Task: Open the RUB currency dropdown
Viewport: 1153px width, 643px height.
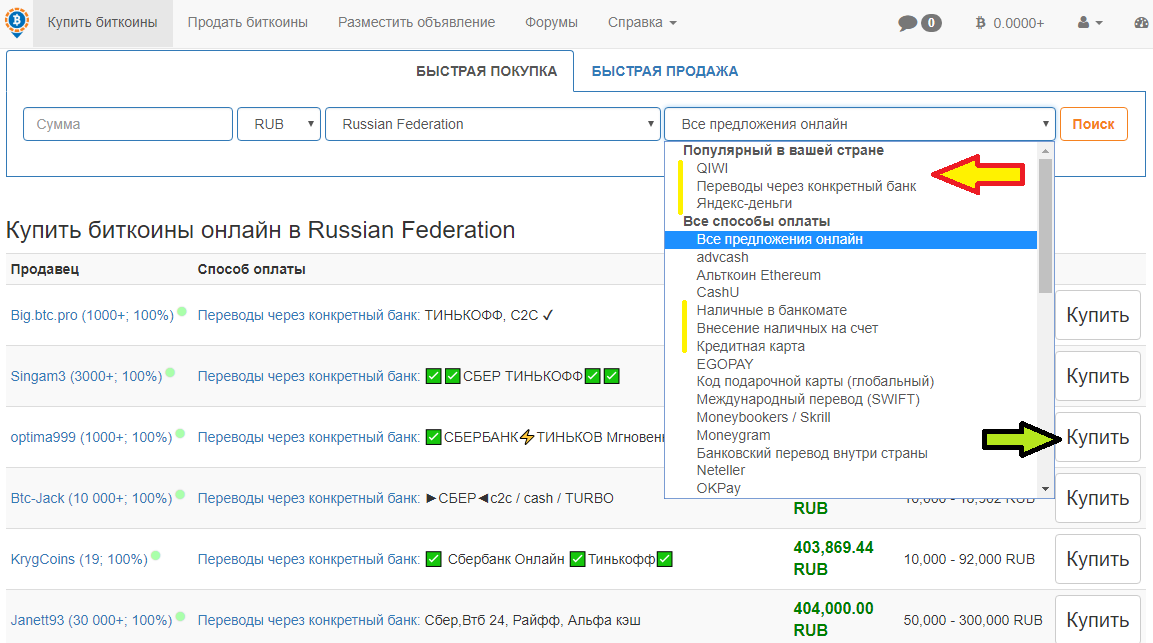Action: (279, 124)
